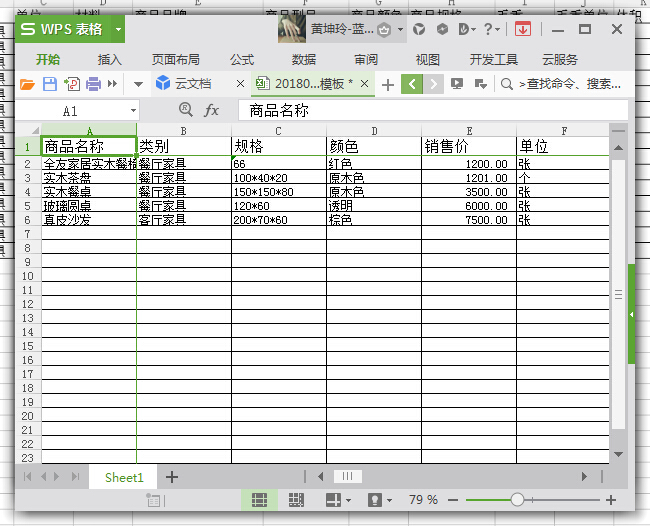This screenshot has height=526, width=650.
Task: Open the 云文档 cloud documents tab
Action: (192, 84)
